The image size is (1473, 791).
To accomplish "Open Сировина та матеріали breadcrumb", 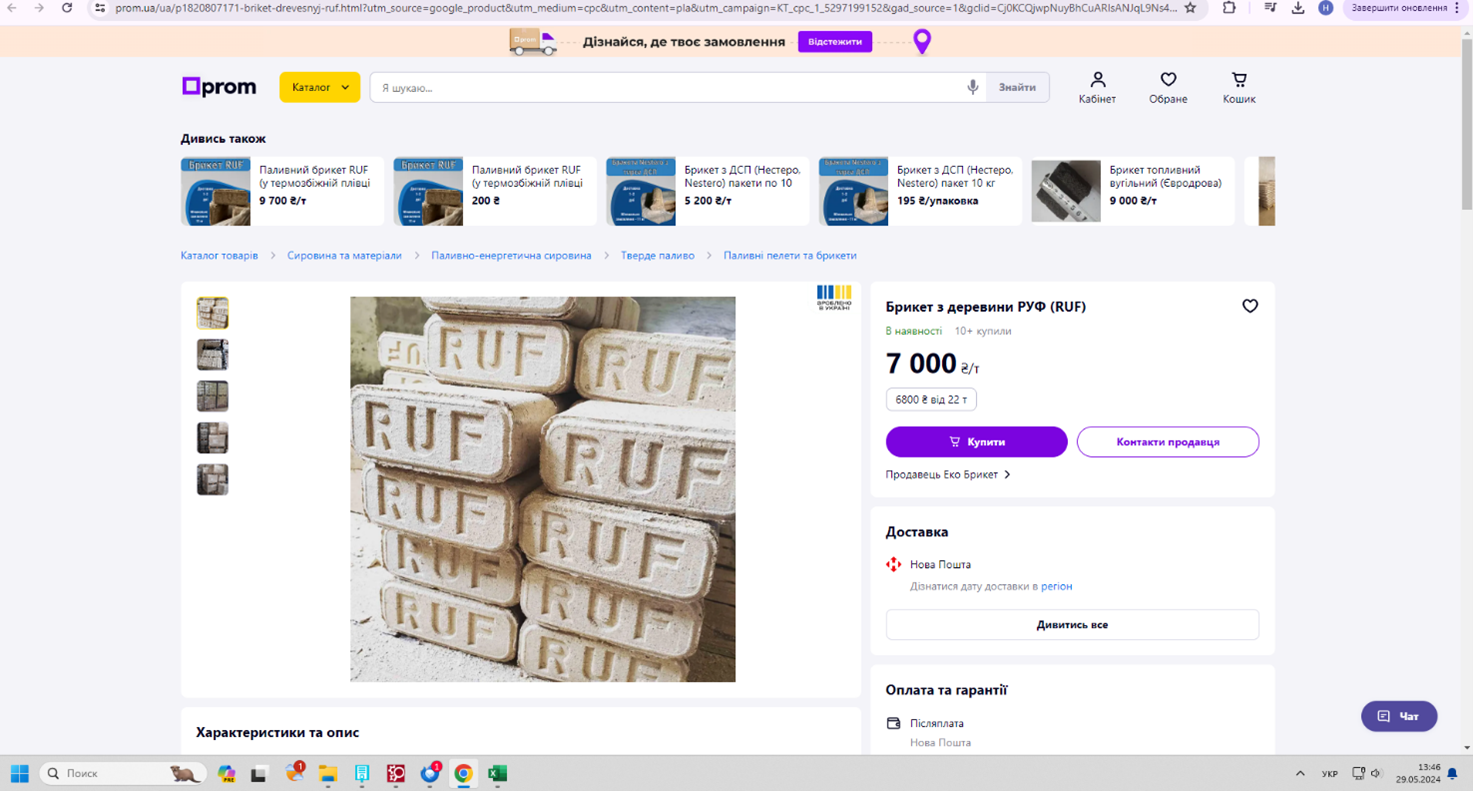I will point(344,255).
